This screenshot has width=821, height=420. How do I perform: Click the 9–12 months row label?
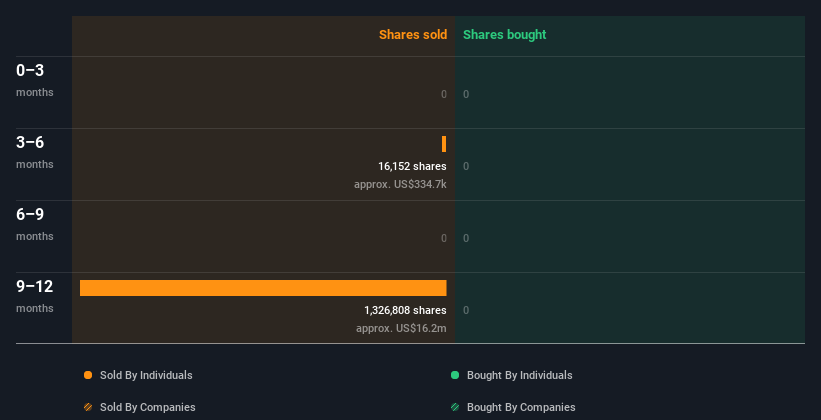point(35,295)
